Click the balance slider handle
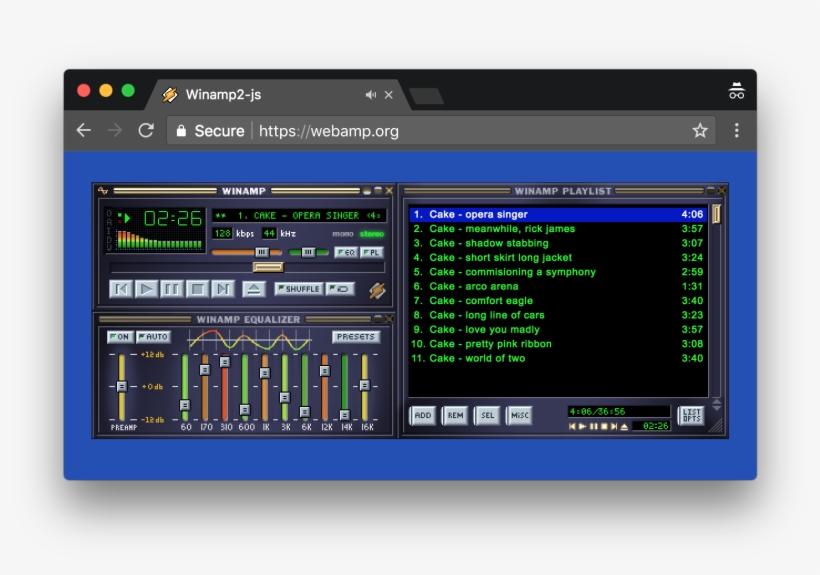820x575 pixels. coord(309,252)
